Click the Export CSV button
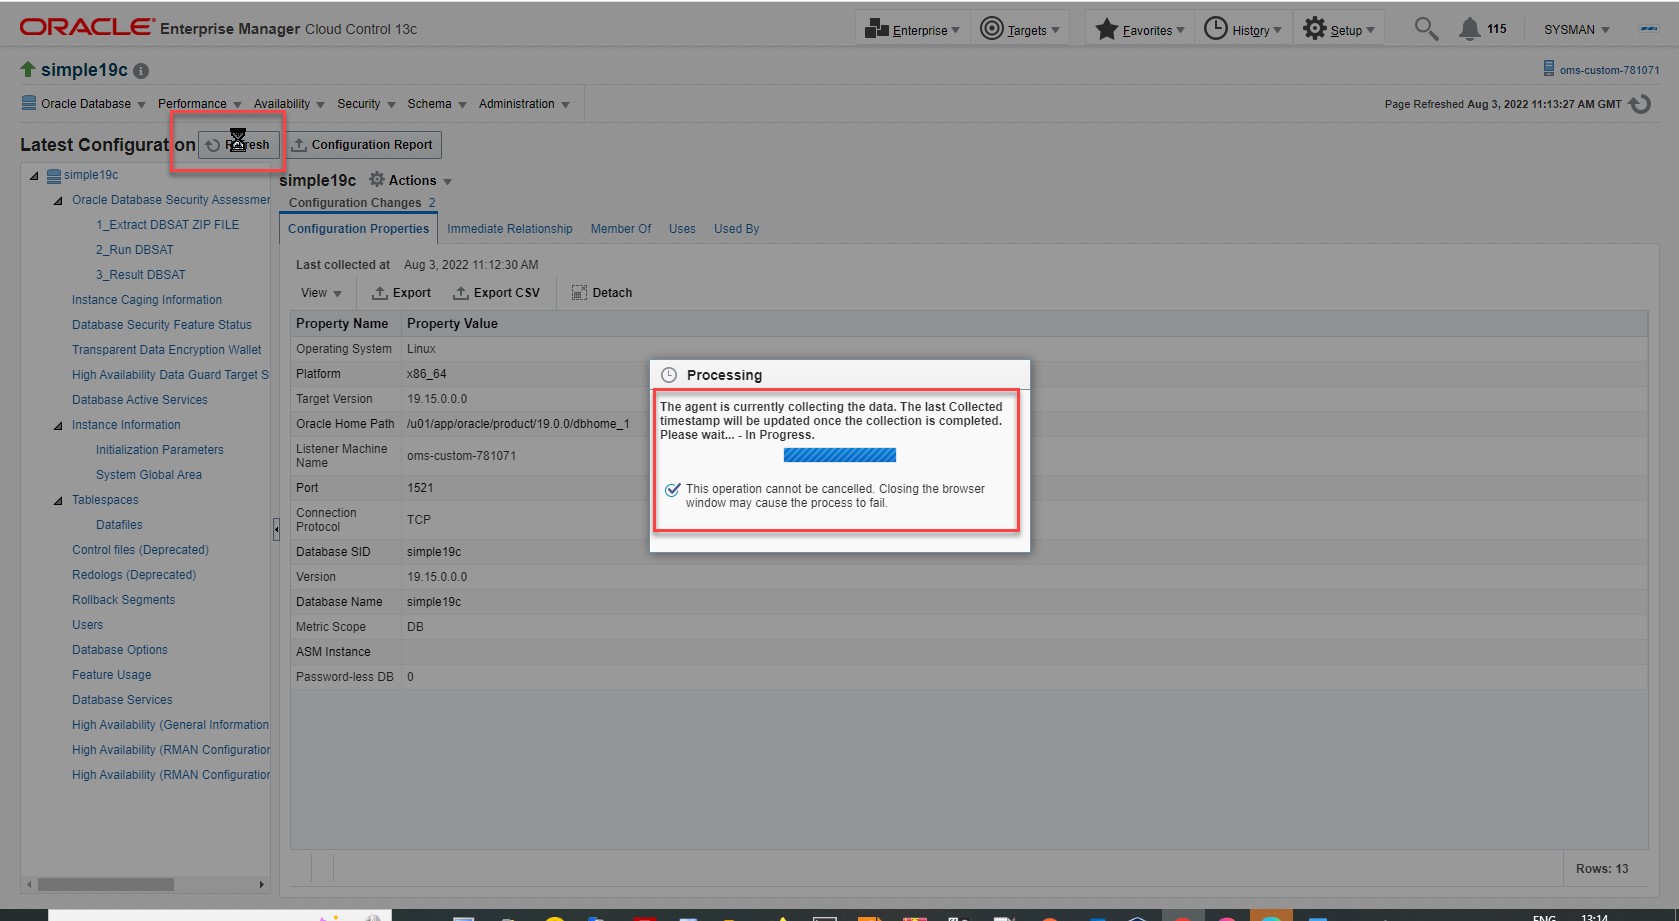The width and height of the screenshot is (1679, 921). tap(496, 293)
